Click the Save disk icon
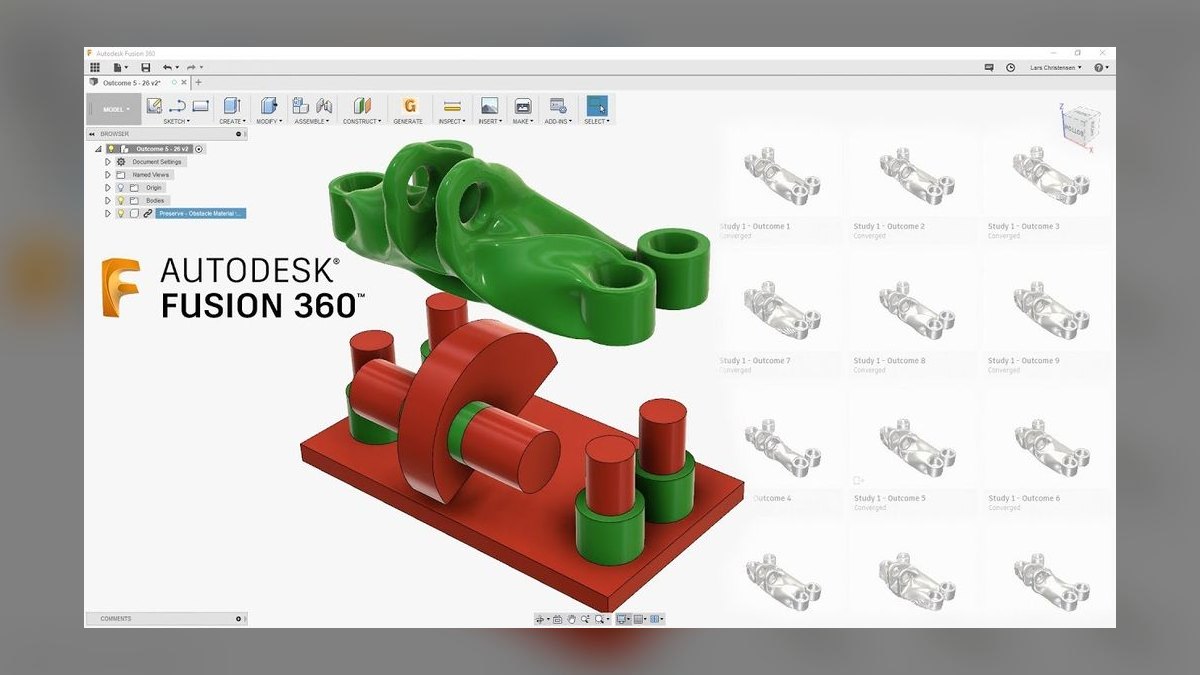The width and height of the screenshot is (1200, 675). (x=146, y=67)
